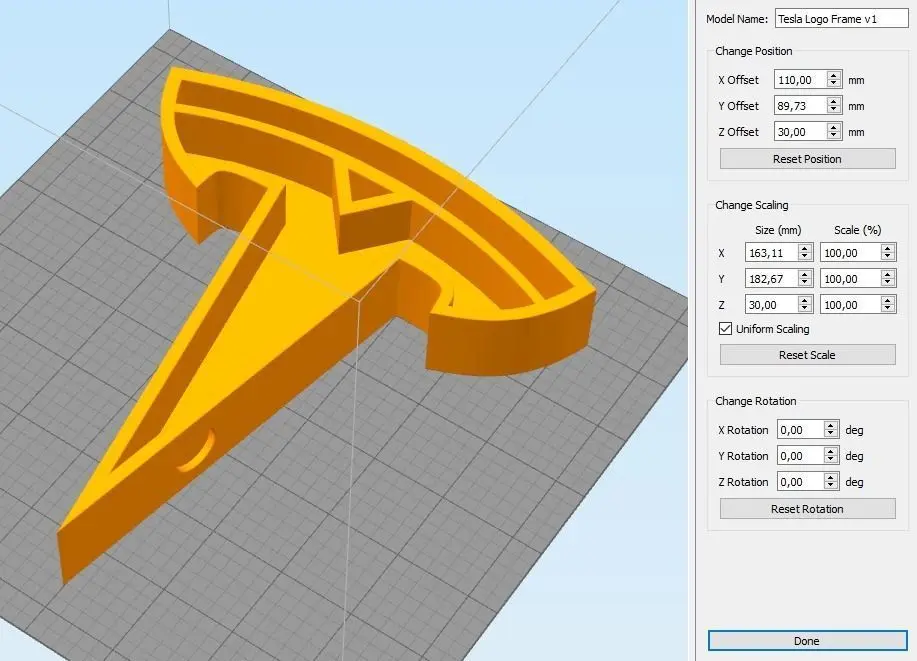Decrease Z Offset with down arrow
Image resolution: width=917 pixels, height=661 pixels.
[835, 136]
